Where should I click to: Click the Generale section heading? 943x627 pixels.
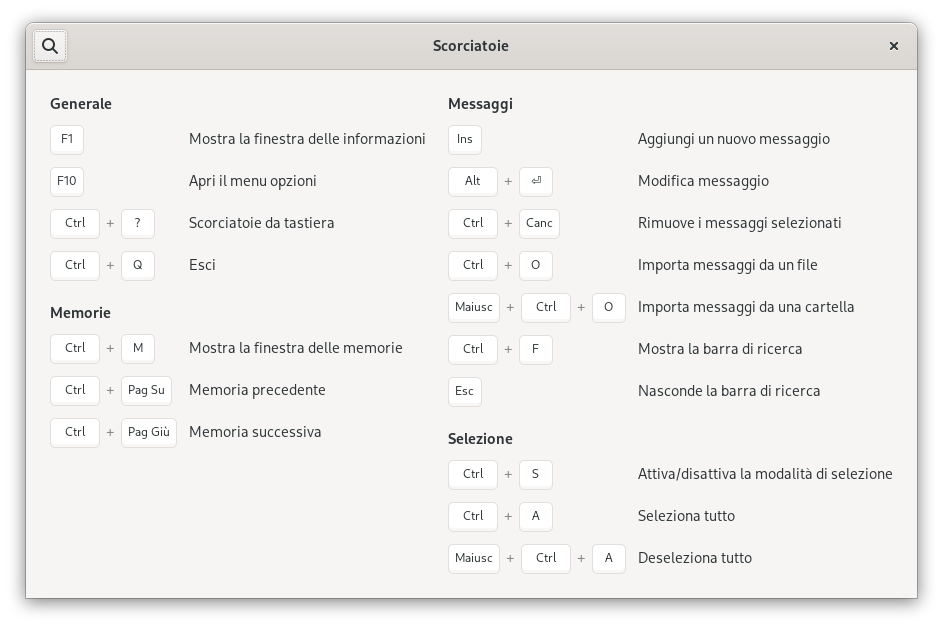click(x=81, y=104)
